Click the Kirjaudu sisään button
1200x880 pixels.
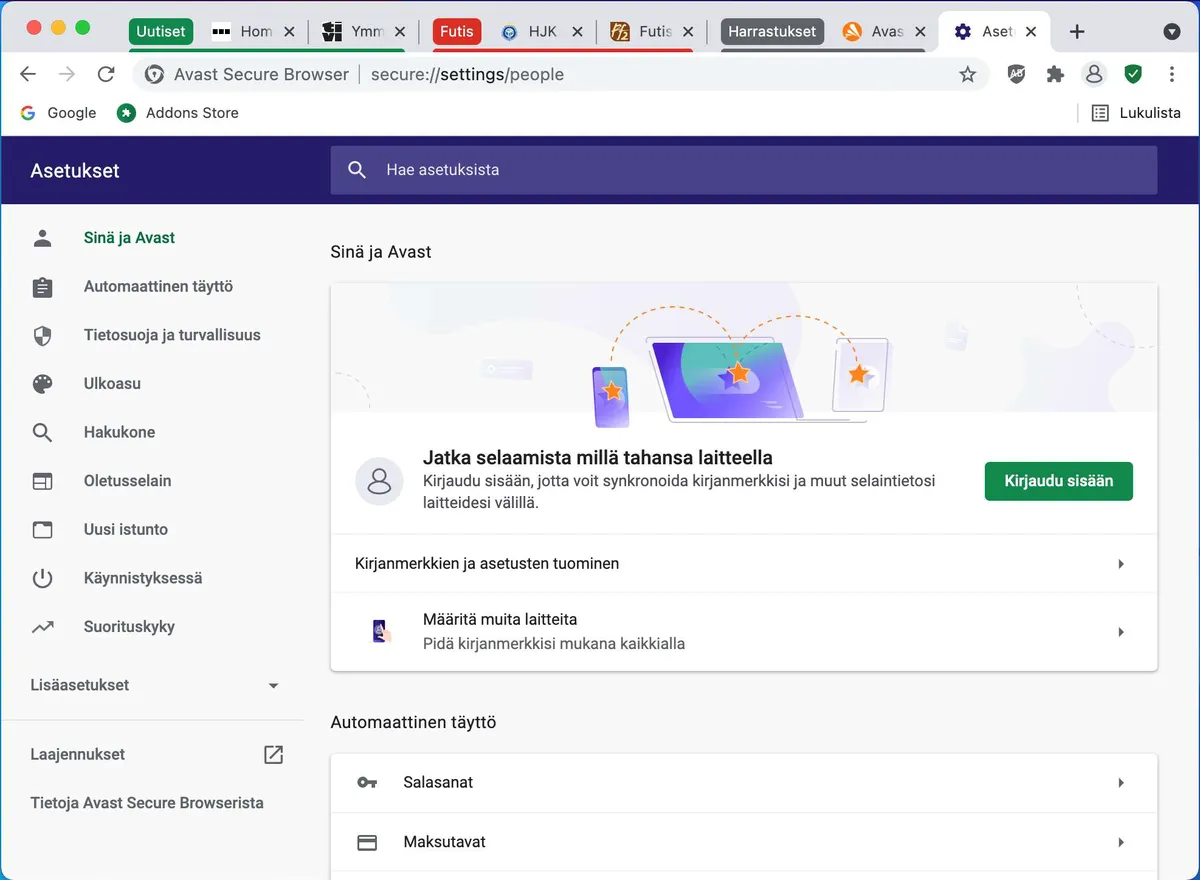click(x=1058, y=481)
